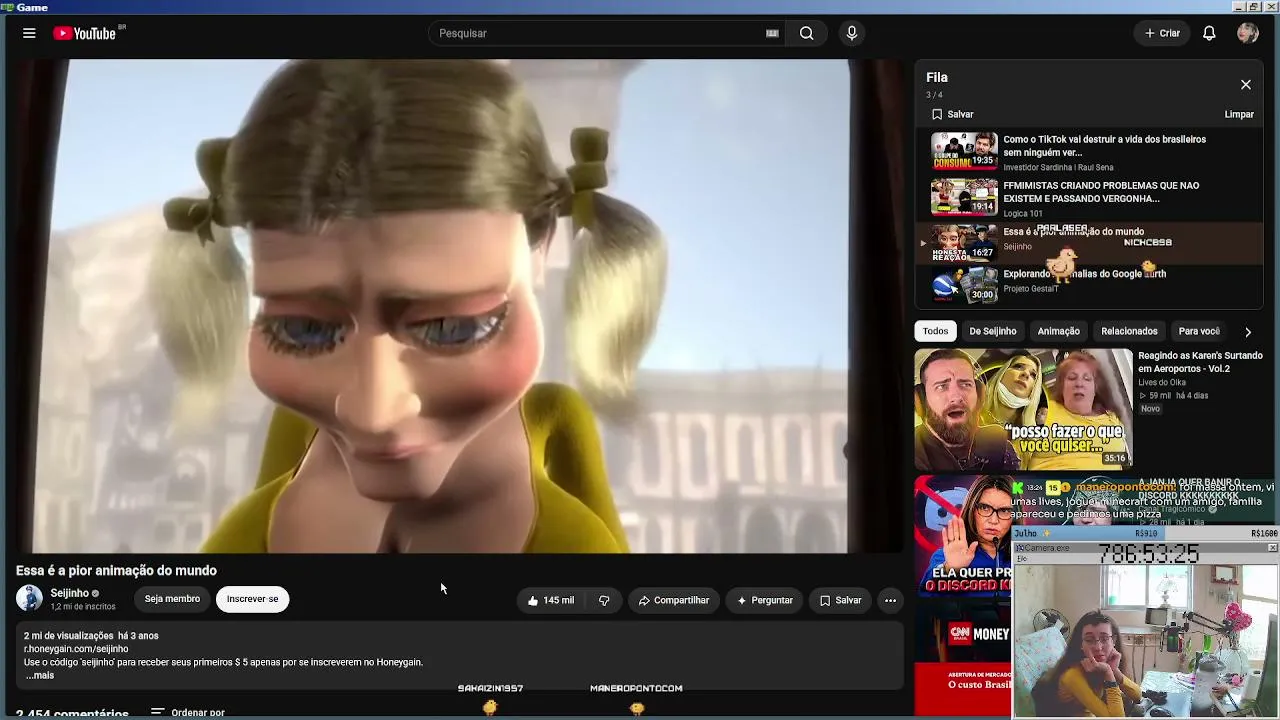Open the Criar create menu
Screen dimensions: 1280x720
pyautogui.click(x=1162, y=33)
